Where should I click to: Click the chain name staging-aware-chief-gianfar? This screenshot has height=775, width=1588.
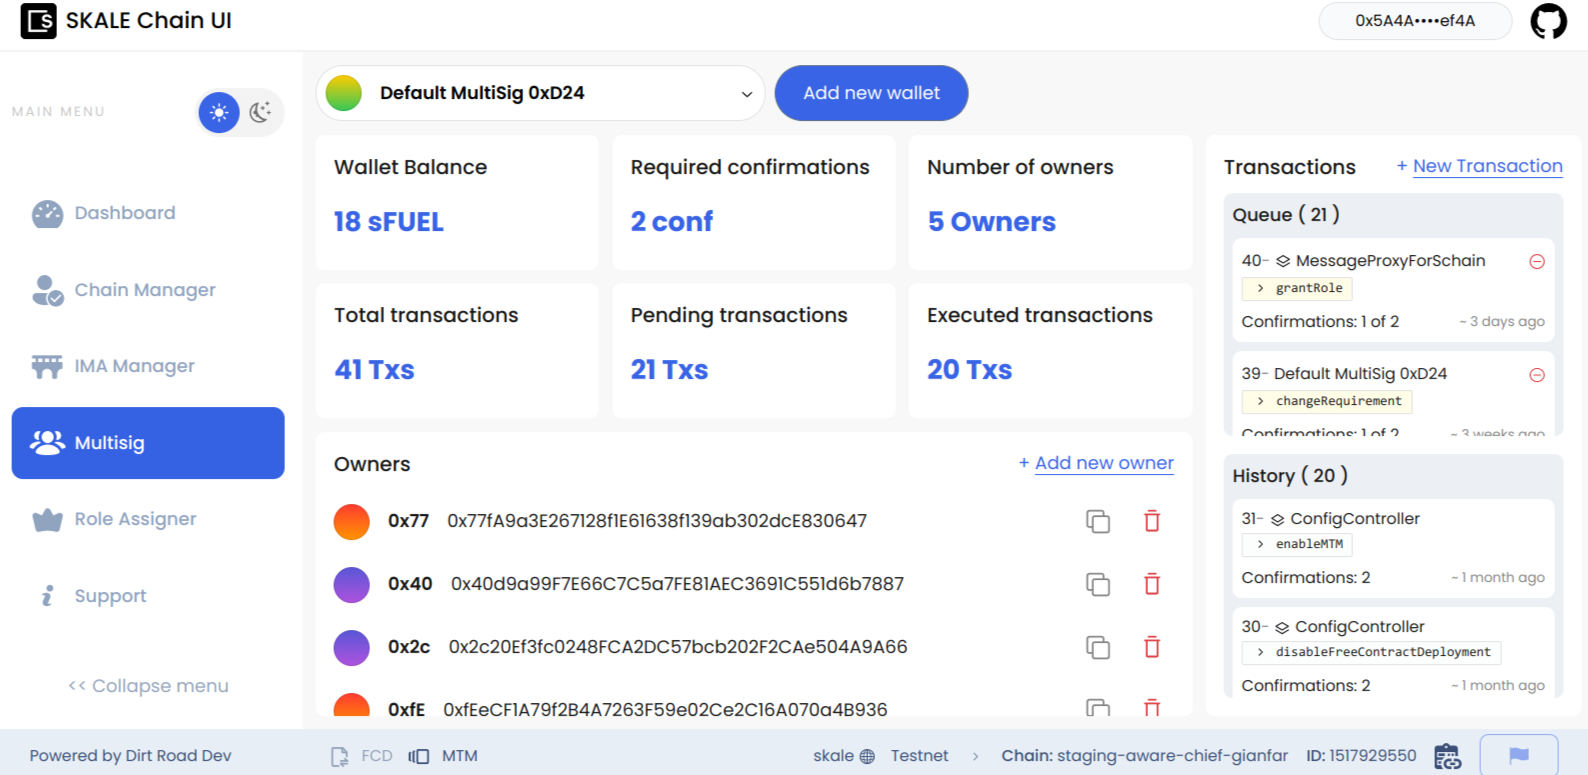click(1172, 756)
